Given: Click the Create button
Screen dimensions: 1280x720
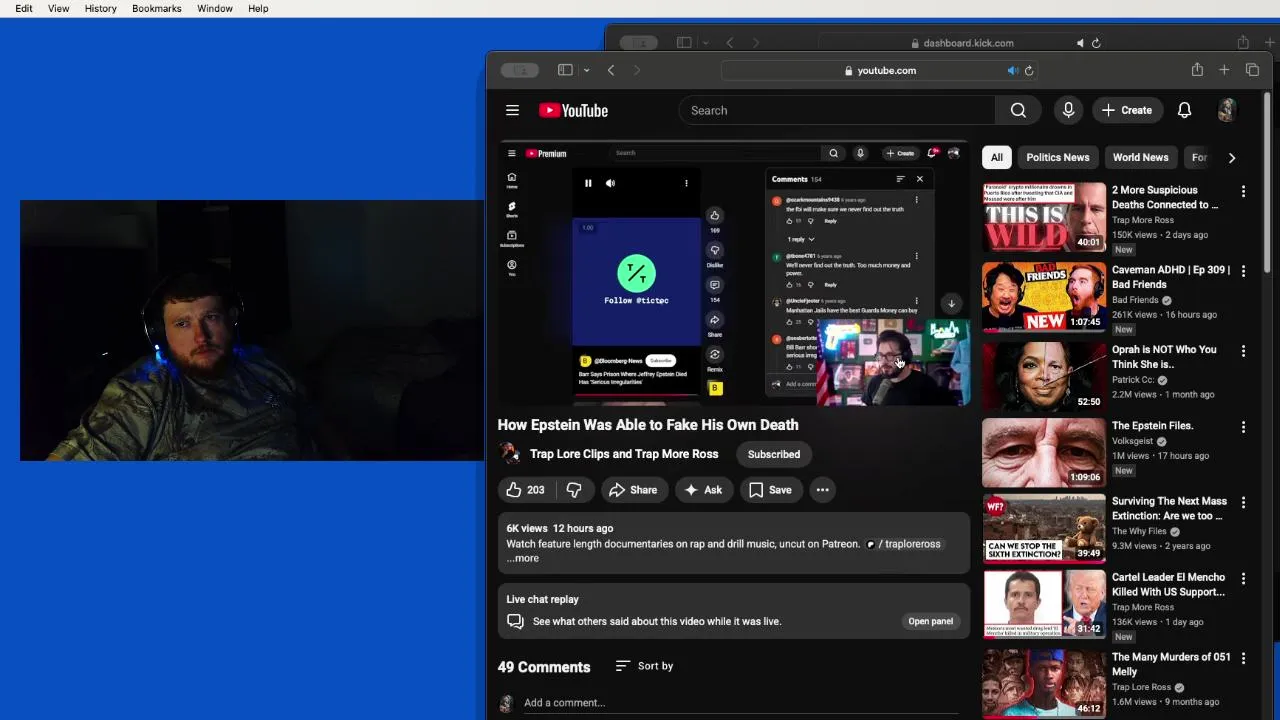Looking at the screenshot, I should point(1127,110).
